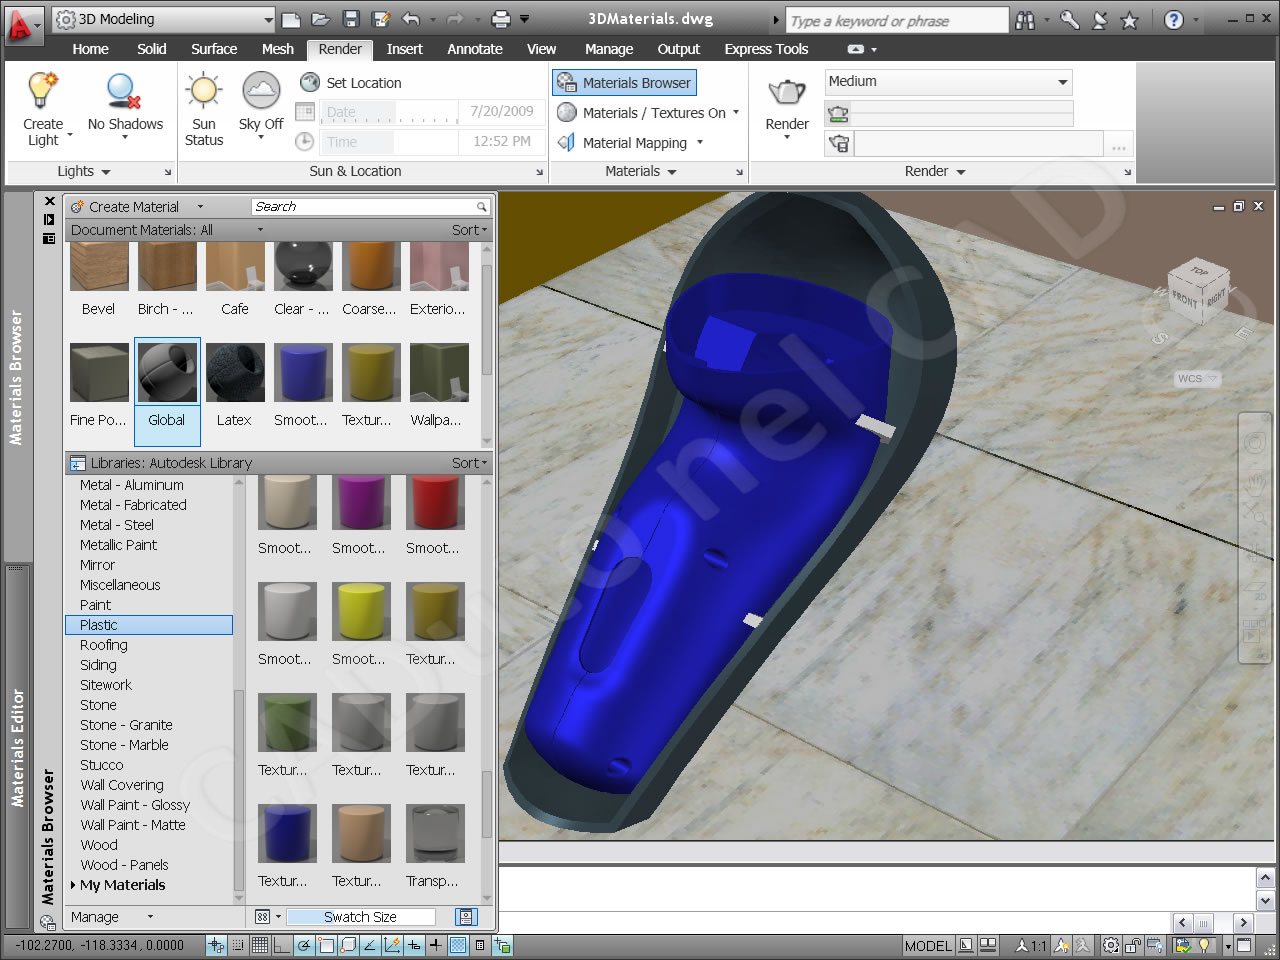The width and height of the screenshot is (1280, 960).
Task: Select the Global material swatch
Action: pos(166,371)
